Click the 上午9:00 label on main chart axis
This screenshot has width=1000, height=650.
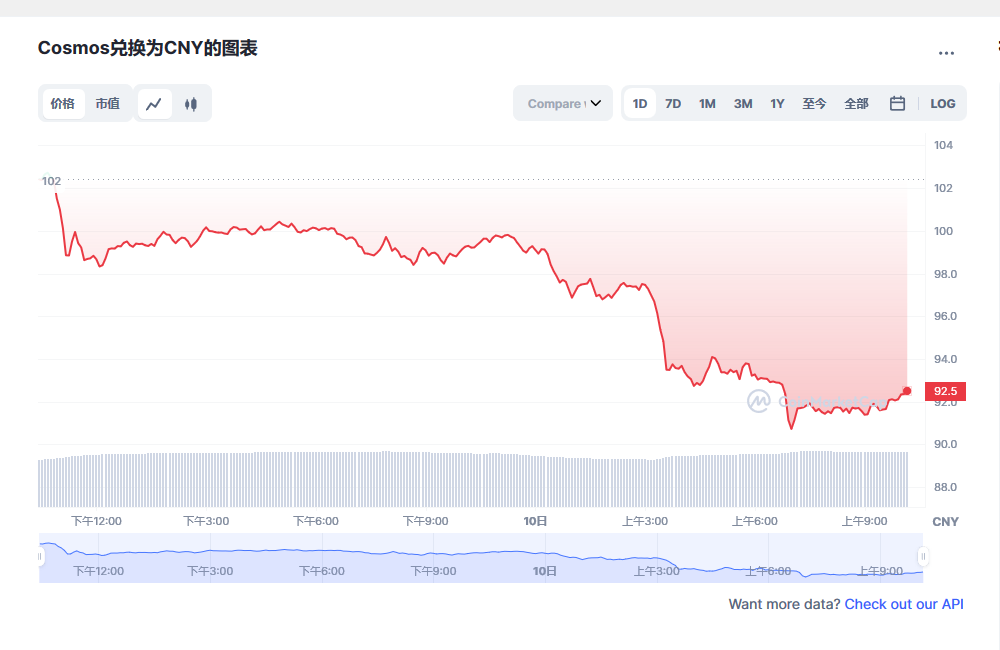coord(864,521)
